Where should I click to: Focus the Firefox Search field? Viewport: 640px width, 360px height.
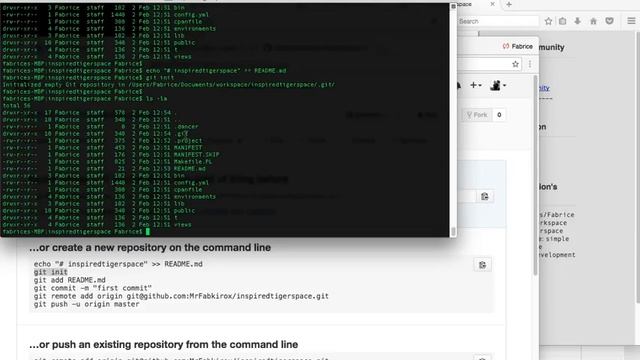(x=498, y=21)
